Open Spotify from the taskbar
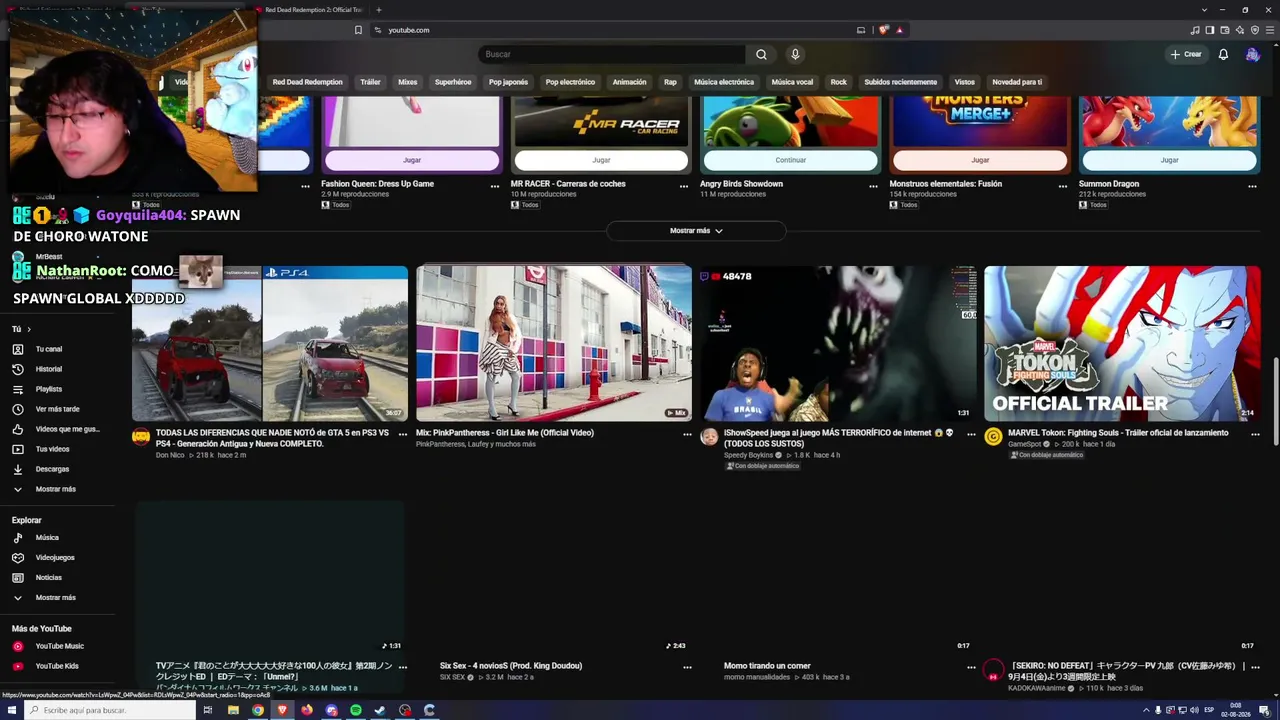 click(355, 710)
